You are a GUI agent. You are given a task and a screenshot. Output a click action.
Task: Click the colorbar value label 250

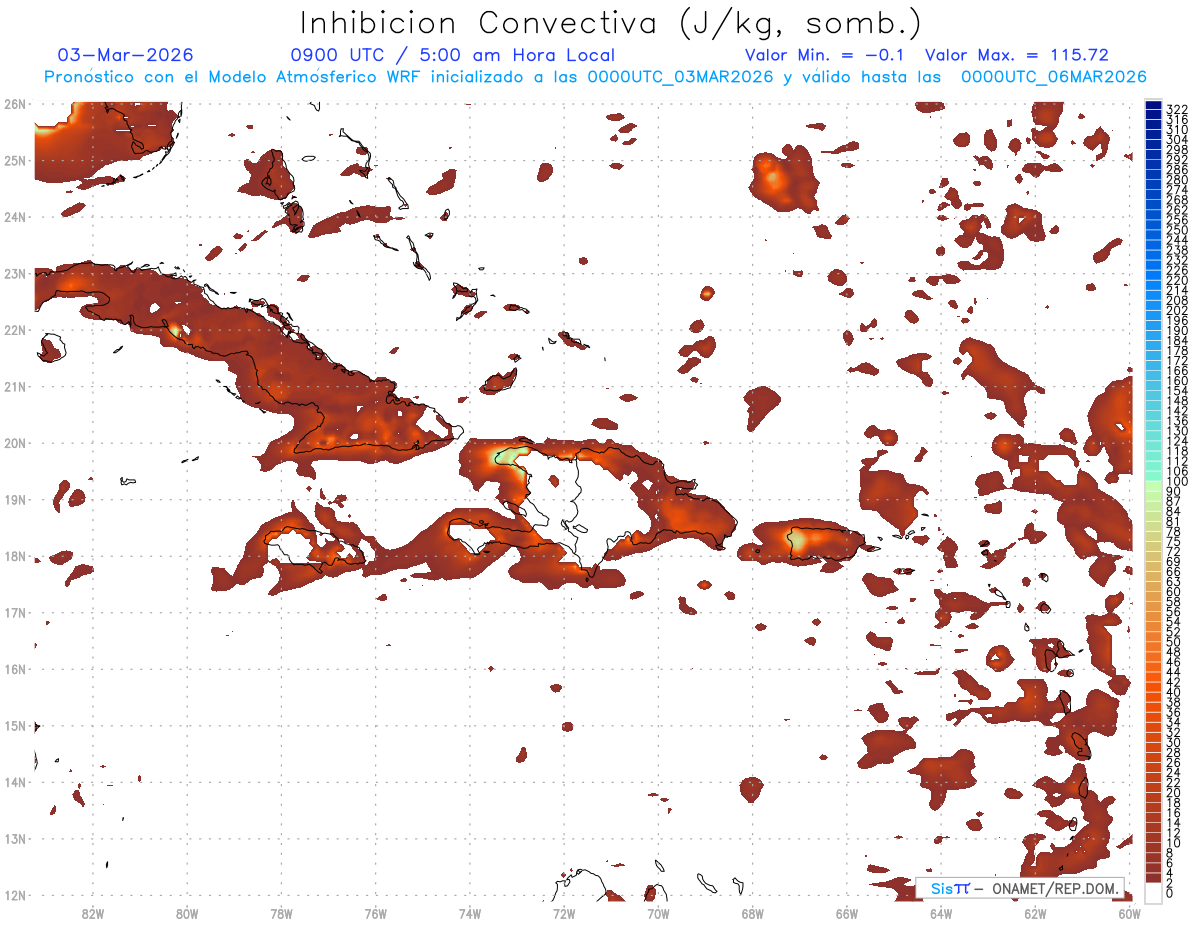pyautogui.click(x=1177, y=231)
